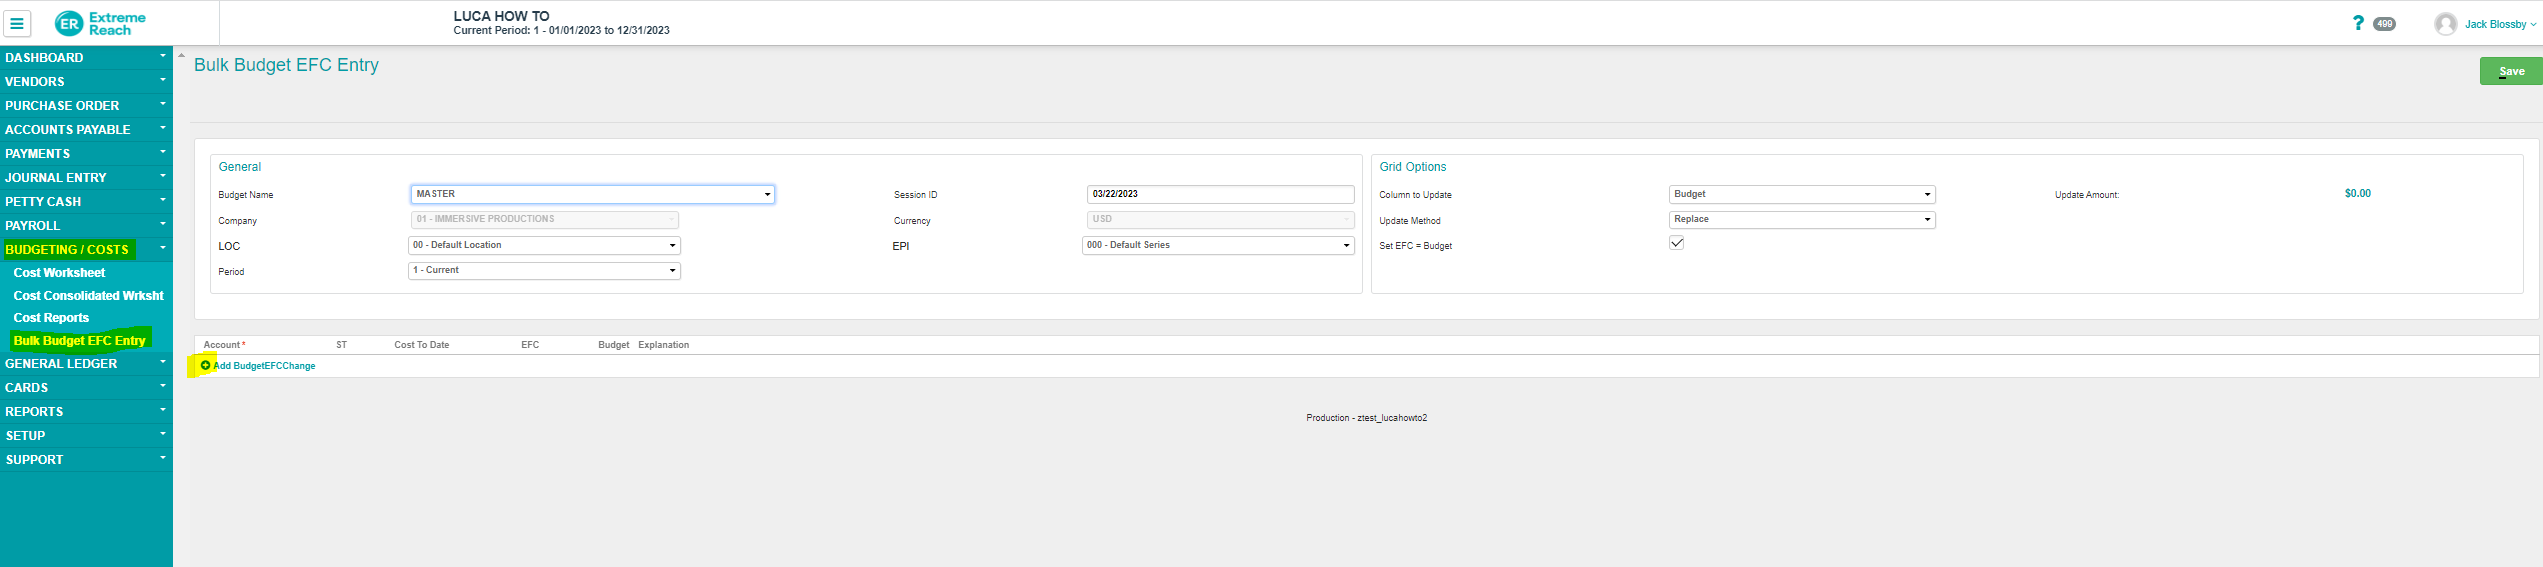Open the help question mark icon
This screenshot has height=567, width=2543.
[2358, 23]
